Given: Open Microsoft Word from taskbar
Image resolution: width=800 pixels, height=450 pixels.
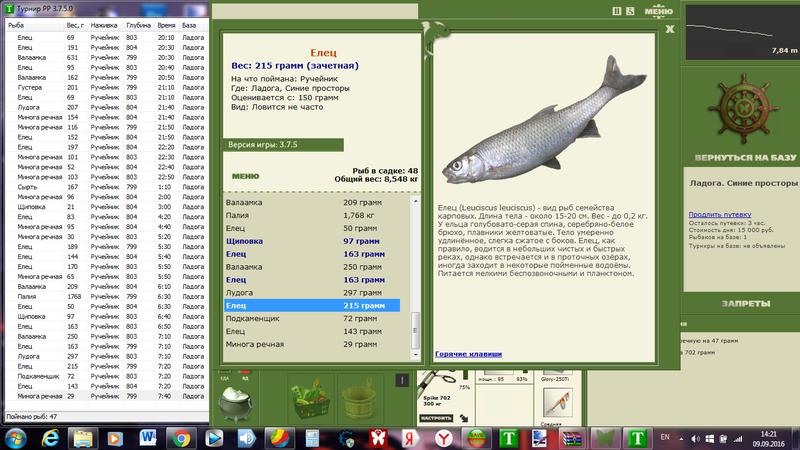Looking at the screenshot, I should [147, 438].
